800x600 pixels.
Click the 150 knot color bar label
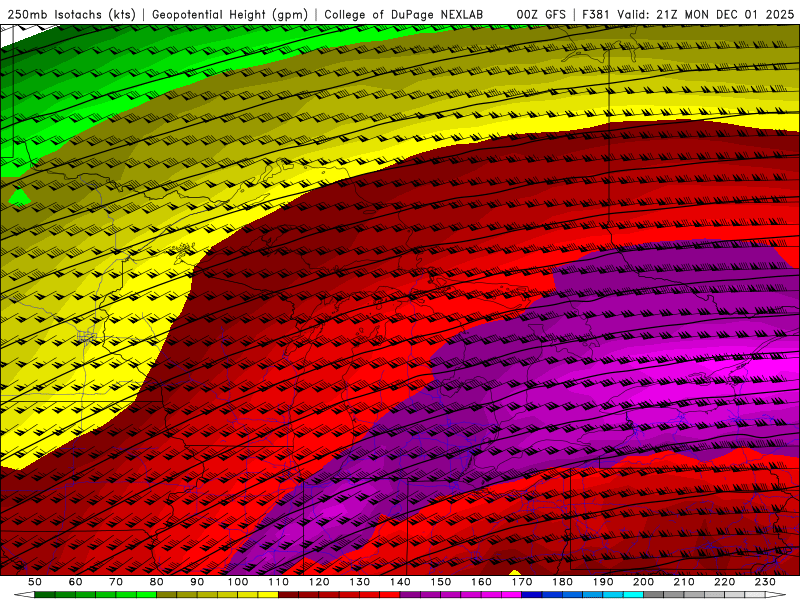click(x=441, y=582)
